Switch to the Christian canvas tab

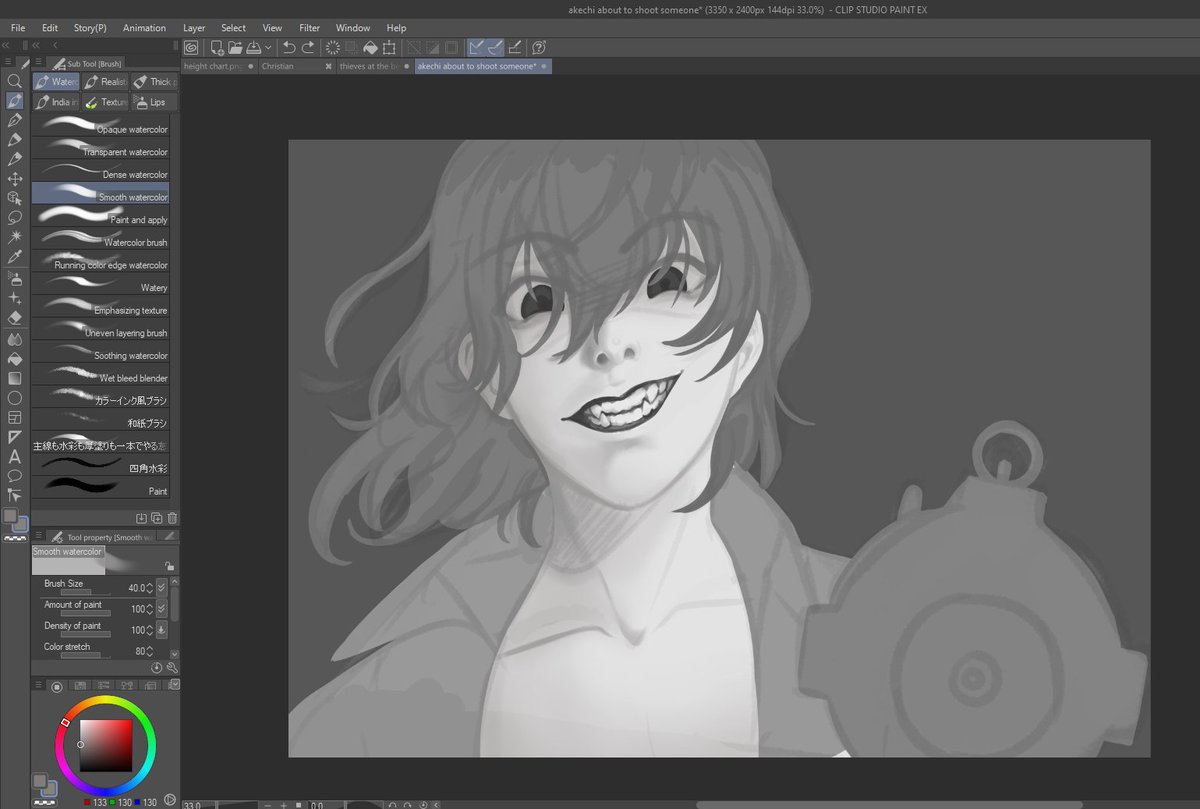tap(295, 66)
